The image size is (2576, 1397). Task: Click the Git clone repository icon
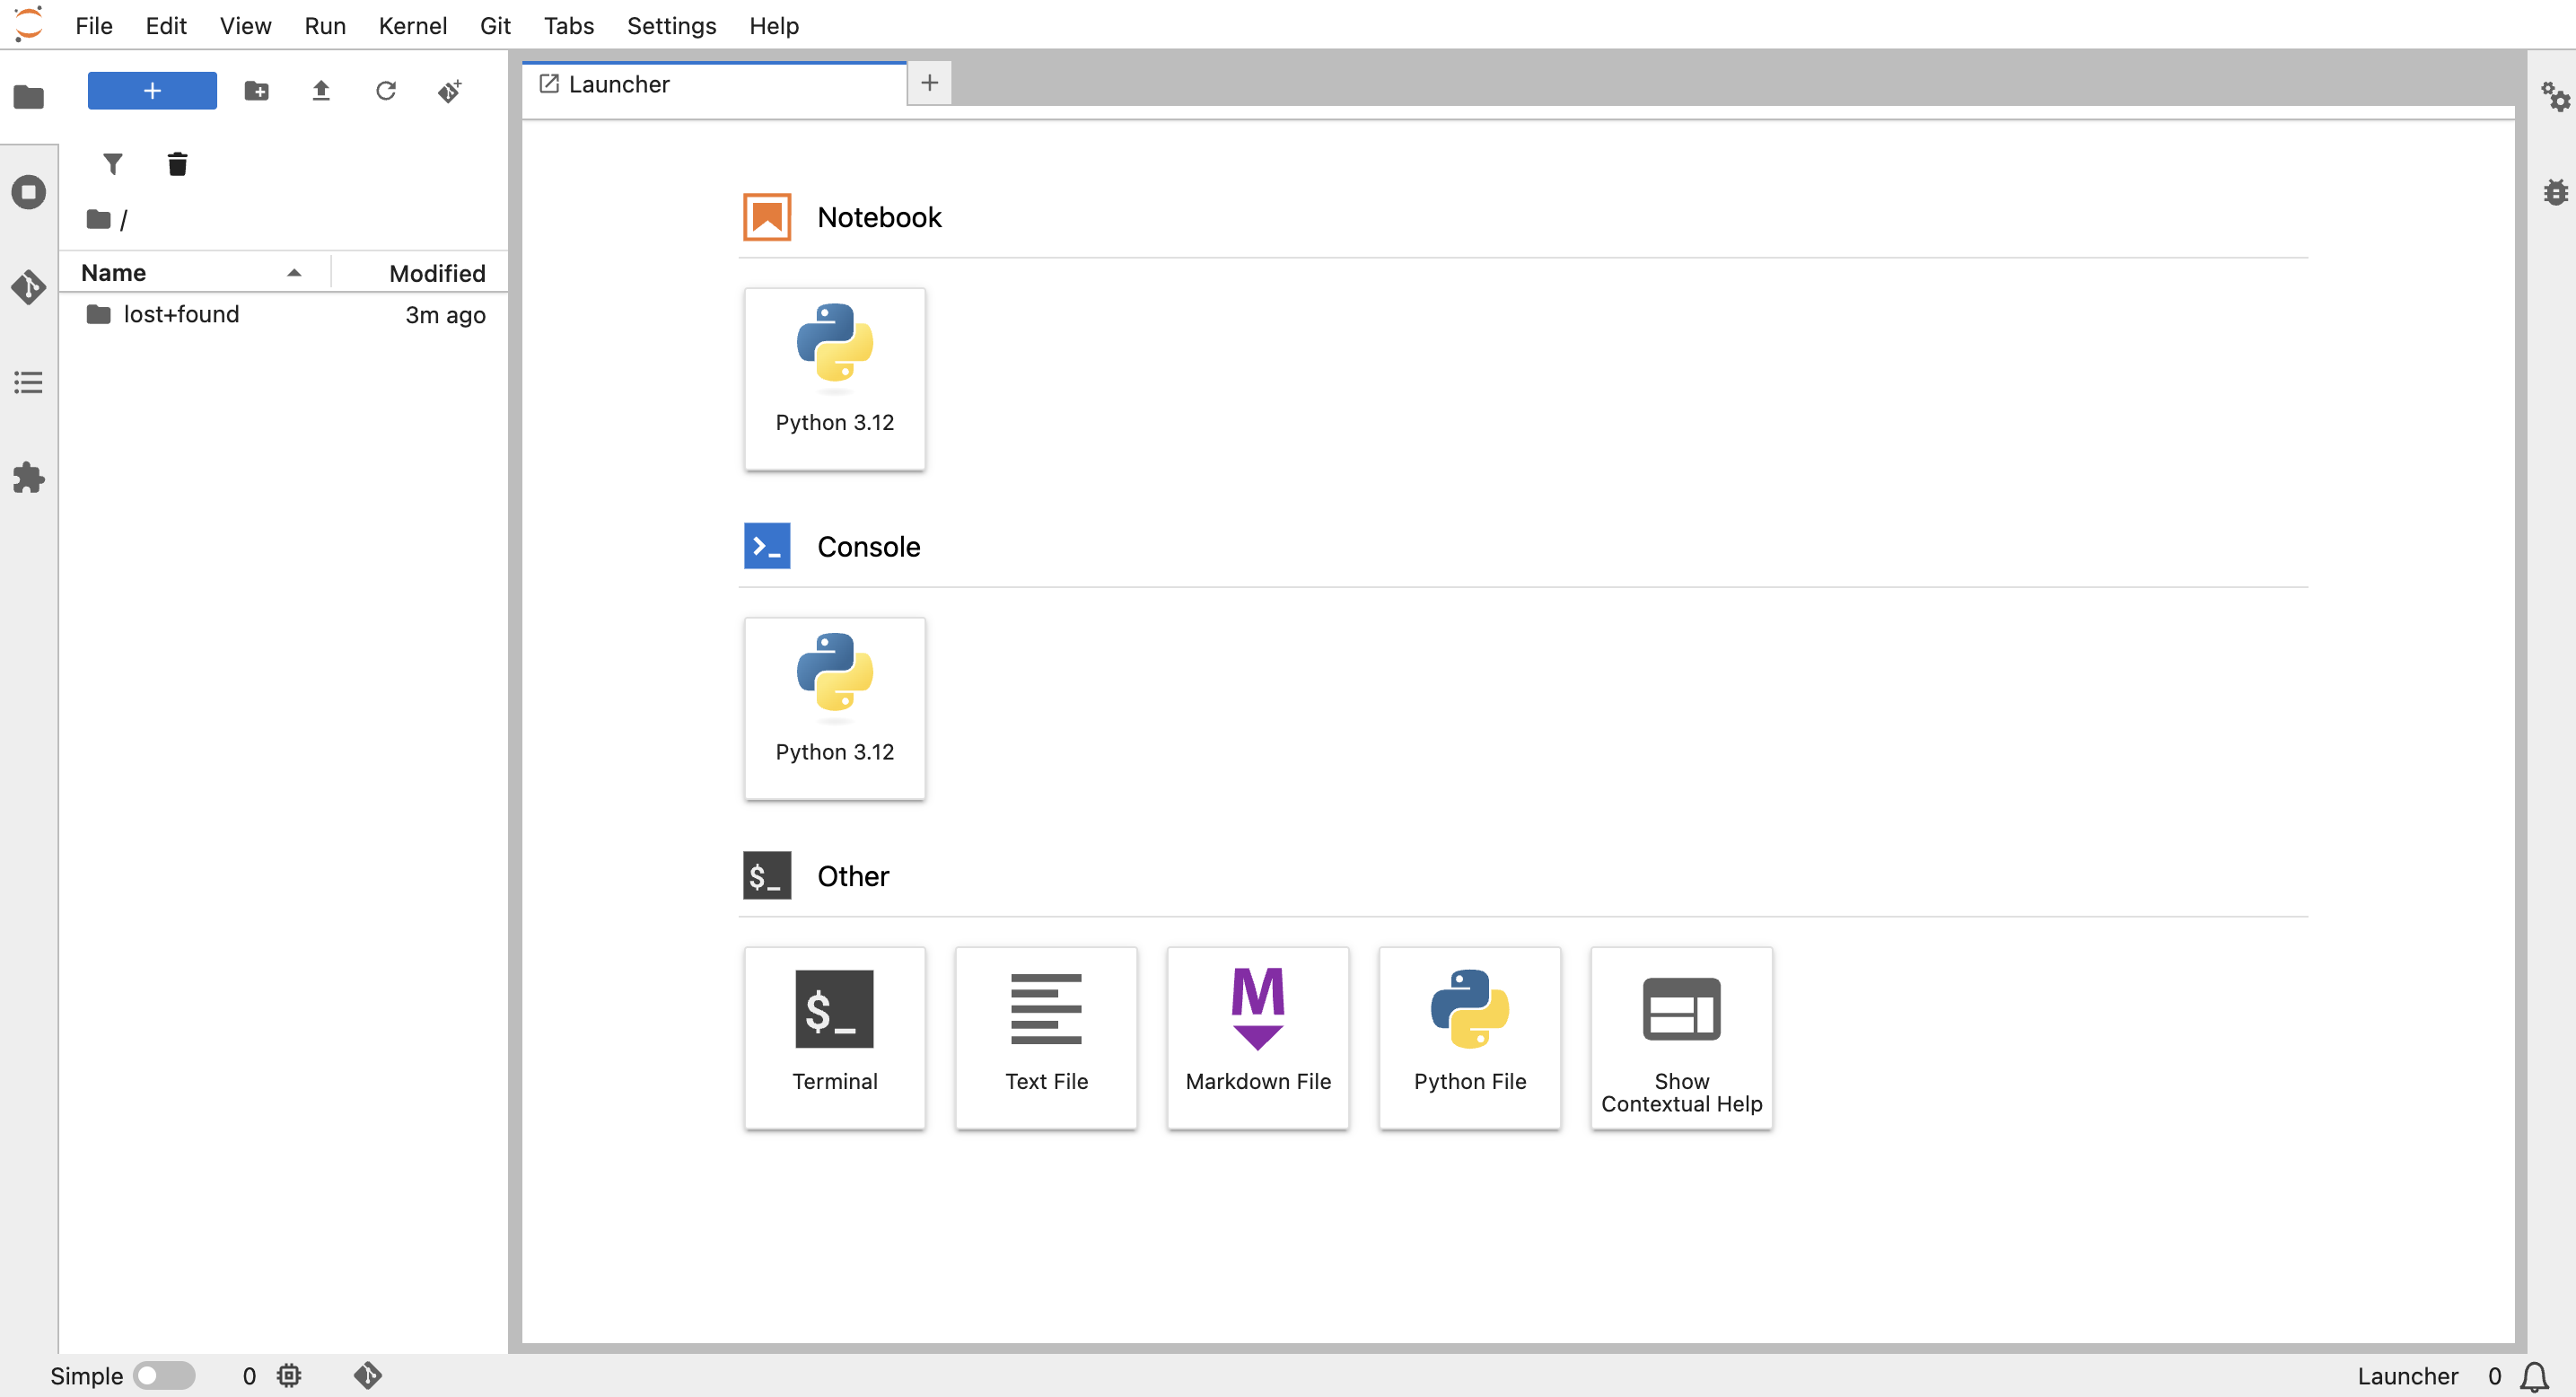coord(449,91)
